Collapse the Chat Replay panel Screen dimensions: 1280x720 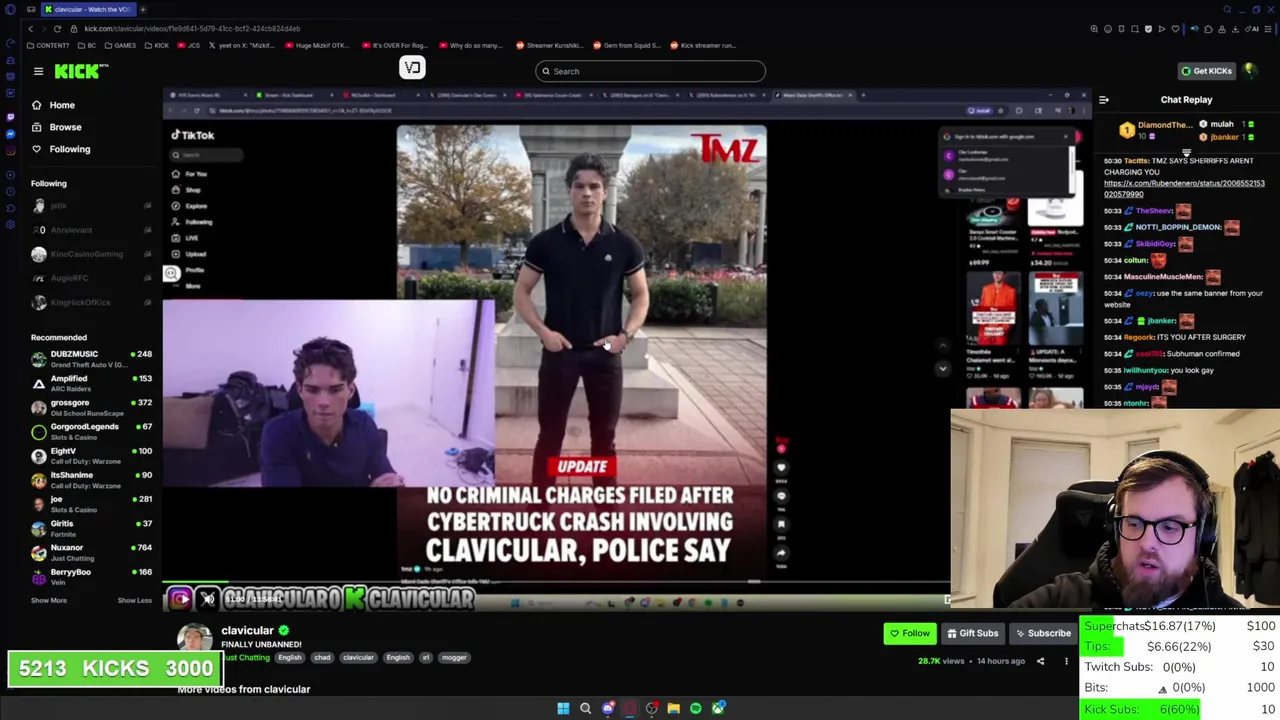(x=1104, y=100)
